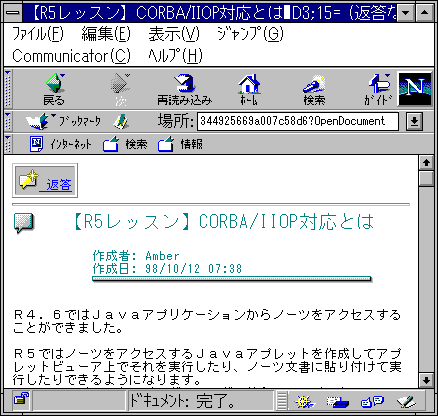This screenshot has width=438, height=416.
Task: Open the Composer pen icon in the status bar
Action: [x=407, y=401]
